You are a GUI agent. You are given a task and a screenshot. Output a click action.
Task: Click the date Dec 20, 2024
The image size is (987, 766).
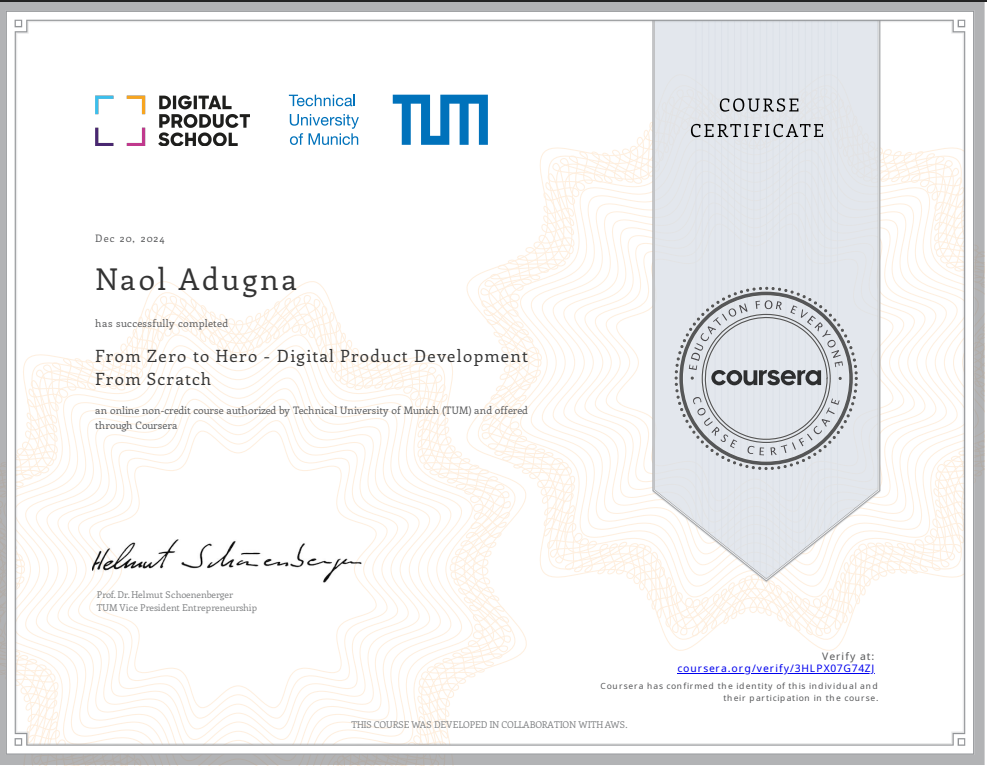point(130,239)
